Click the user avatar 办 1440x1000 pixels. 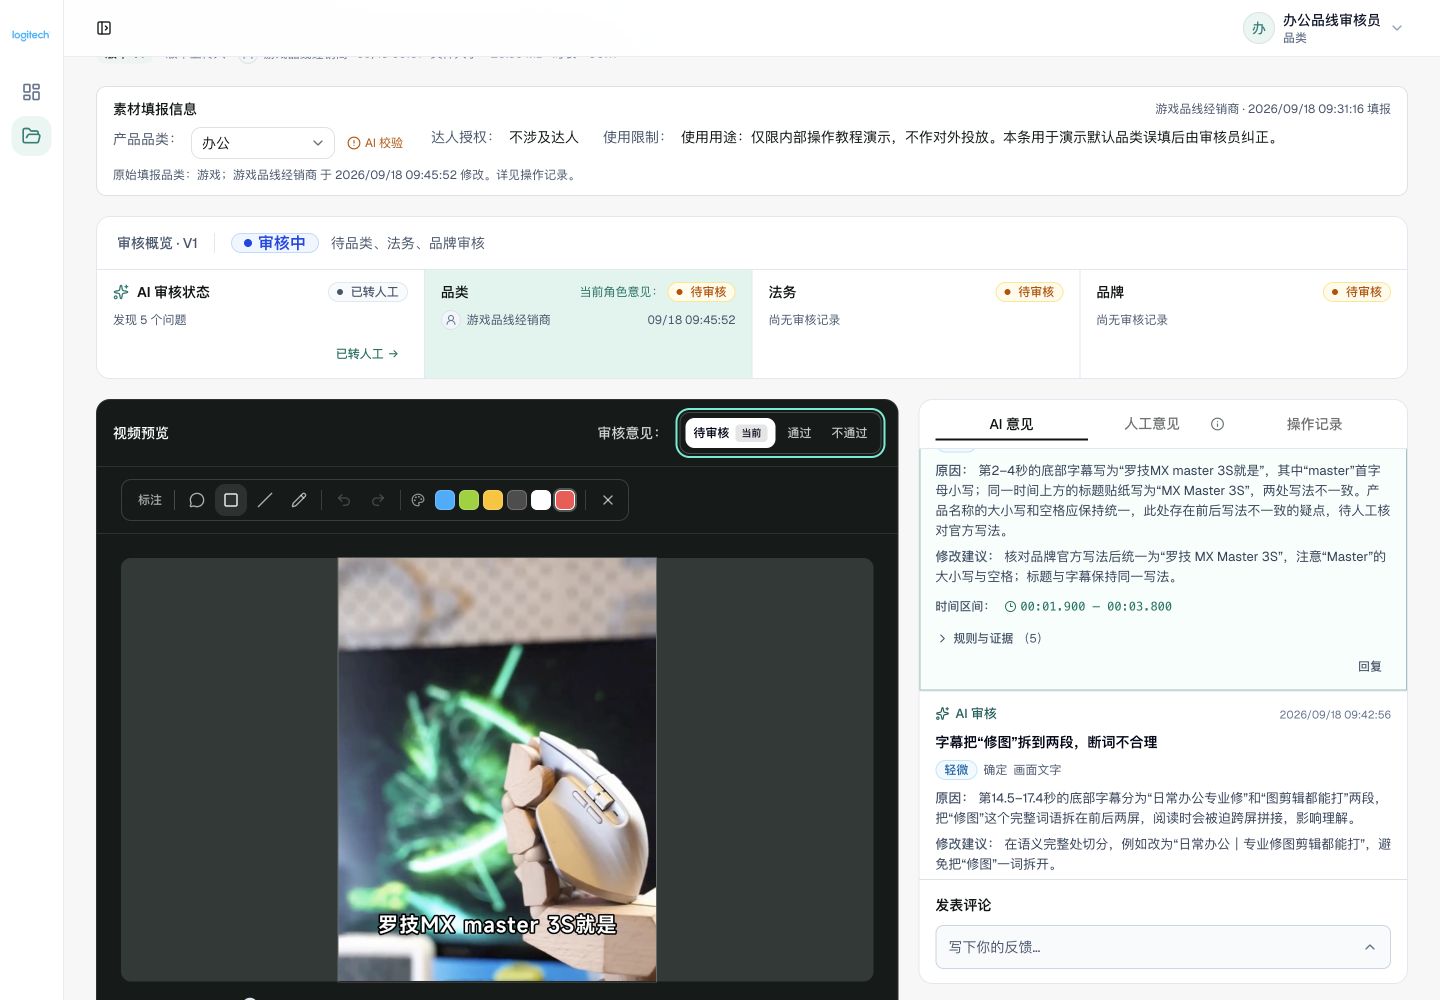[x=1258, y=28]
